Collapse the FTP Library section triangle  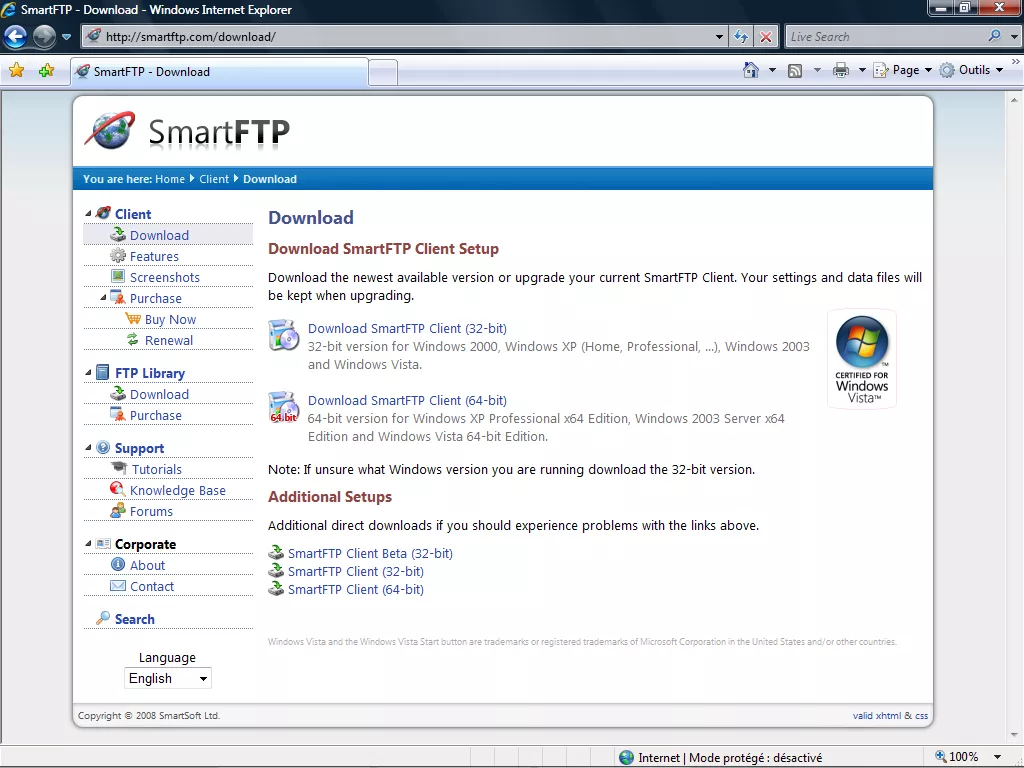pyautogui.click(x=88, y=372)
